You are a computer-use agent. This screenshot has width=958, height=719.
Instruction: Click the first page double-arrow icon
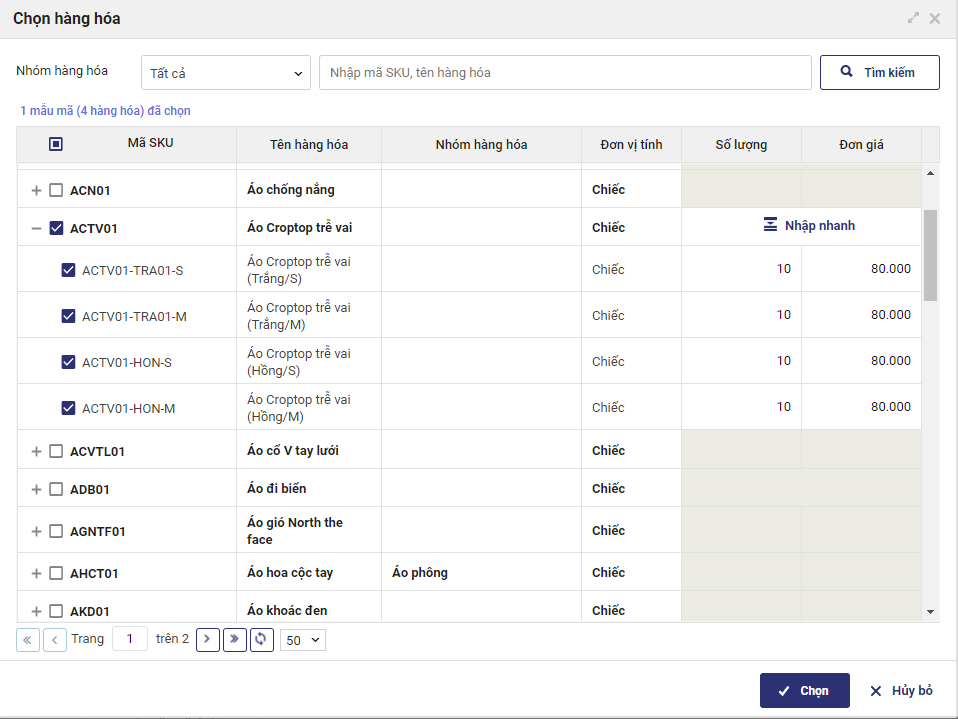[28, 639]
